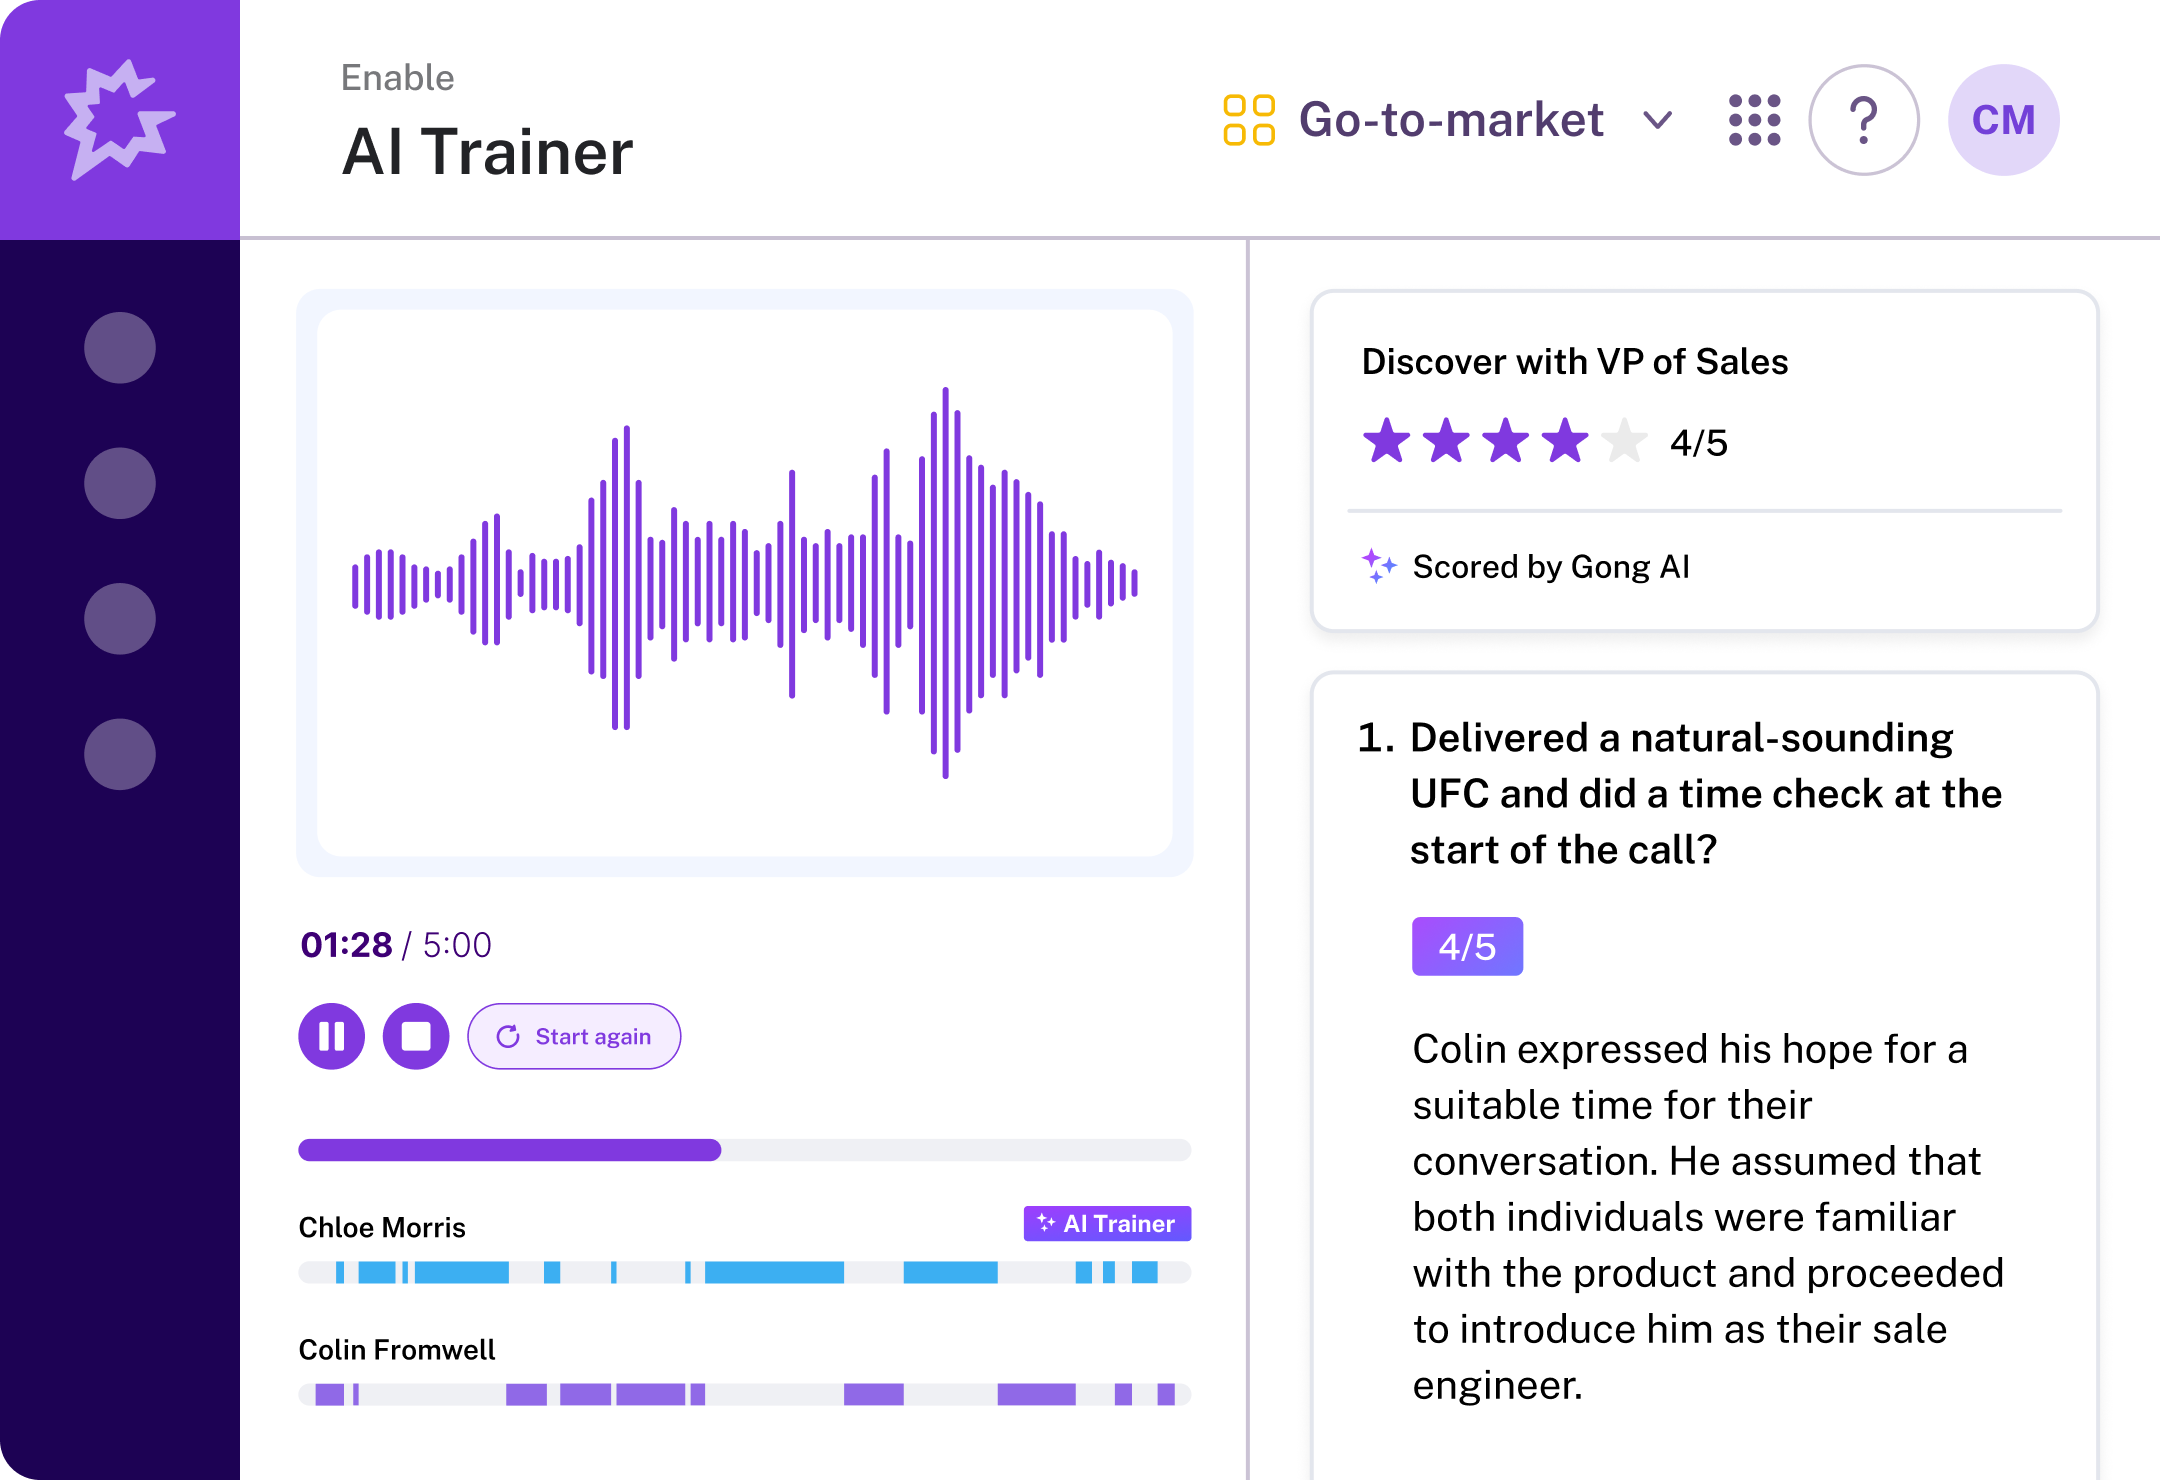Select the fourth sidebar circle icon
Viewport: 2160px width, 1480px height.
point(120,754)
